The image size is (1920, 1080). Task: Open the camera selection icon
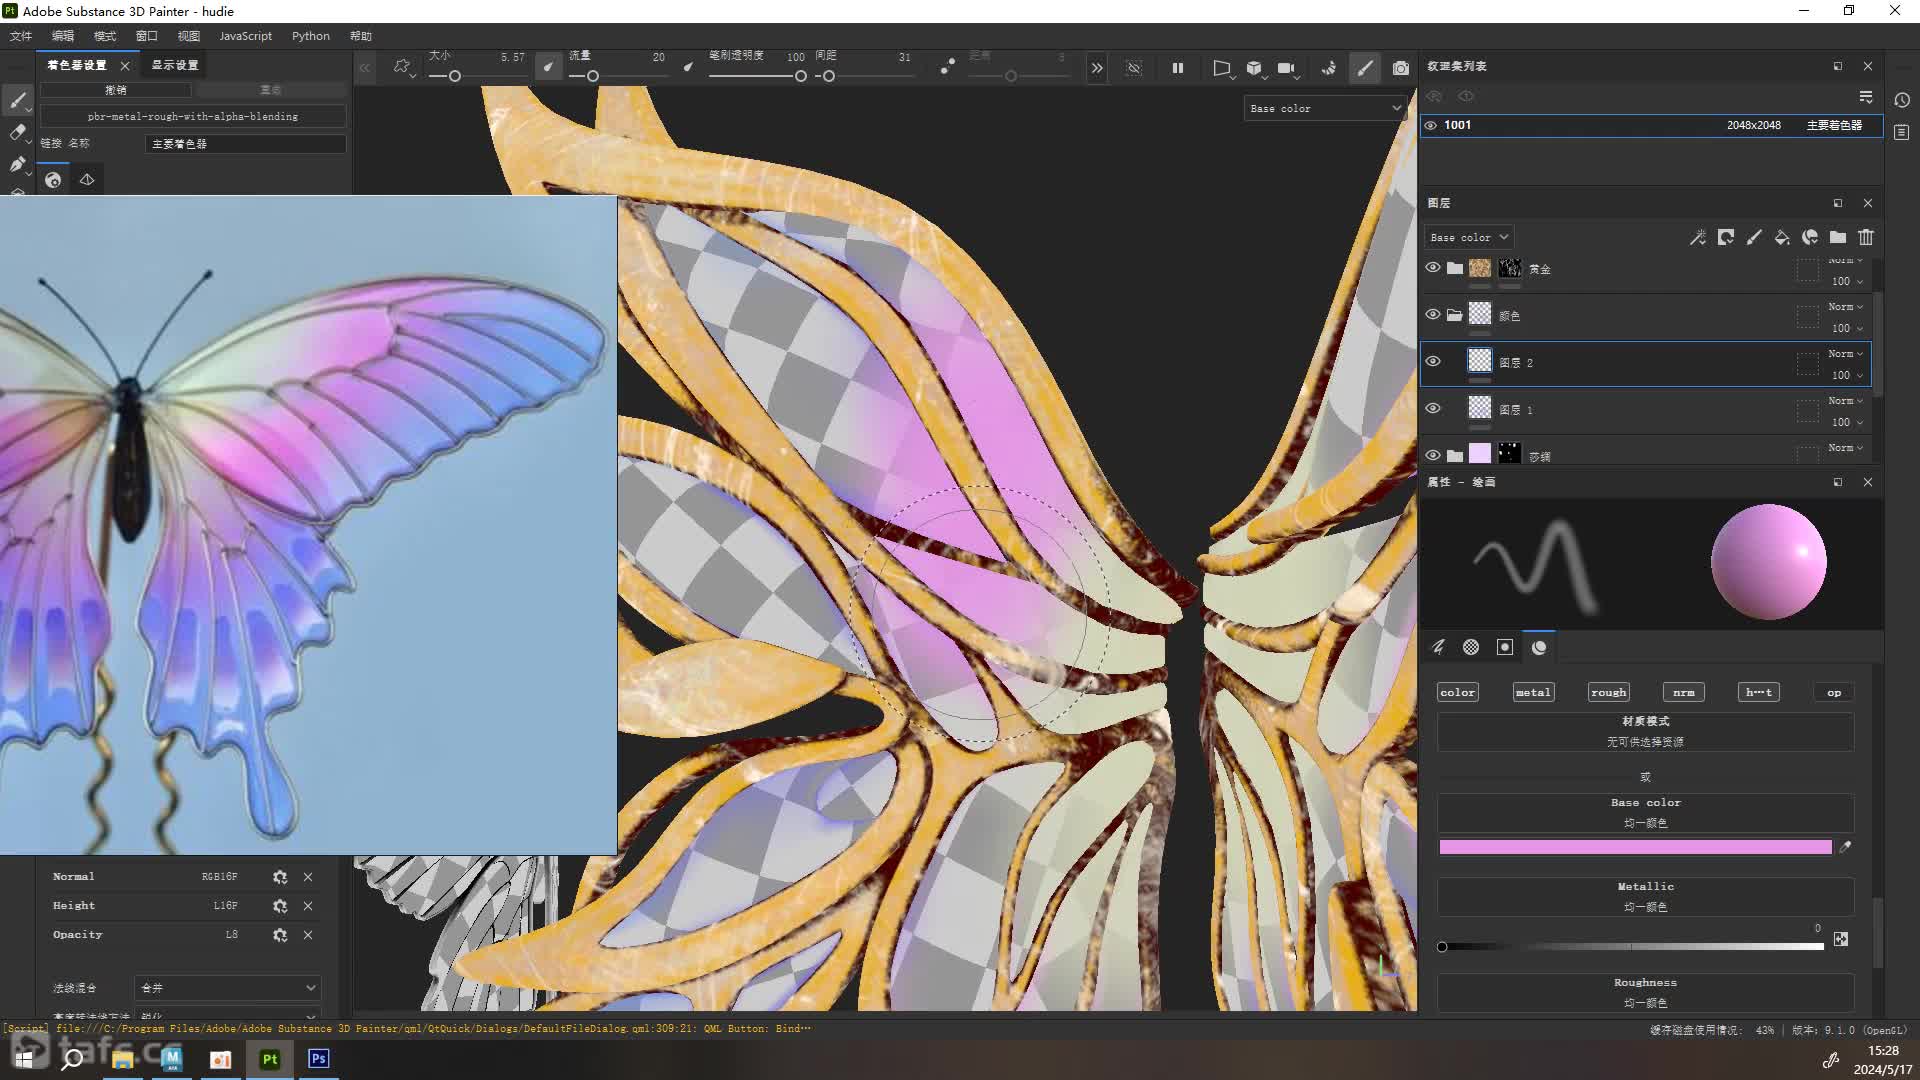(1287, 68)
